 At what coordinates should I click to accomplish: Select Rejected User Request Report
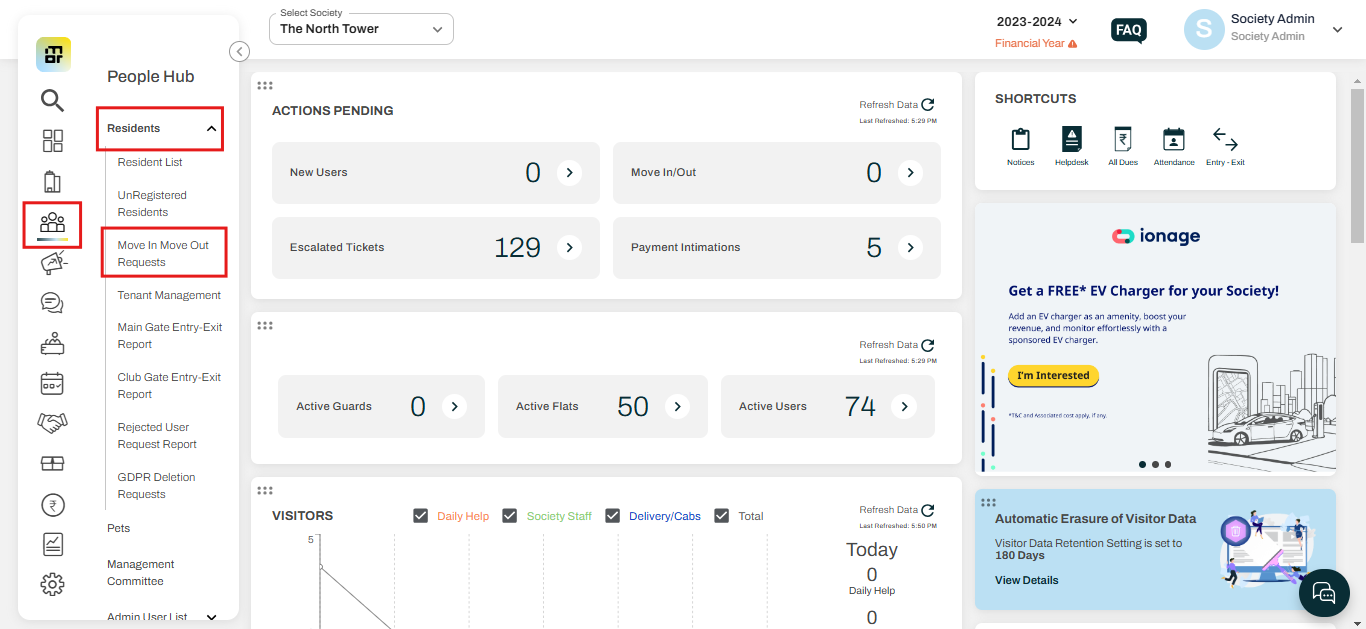click(157, 436)
